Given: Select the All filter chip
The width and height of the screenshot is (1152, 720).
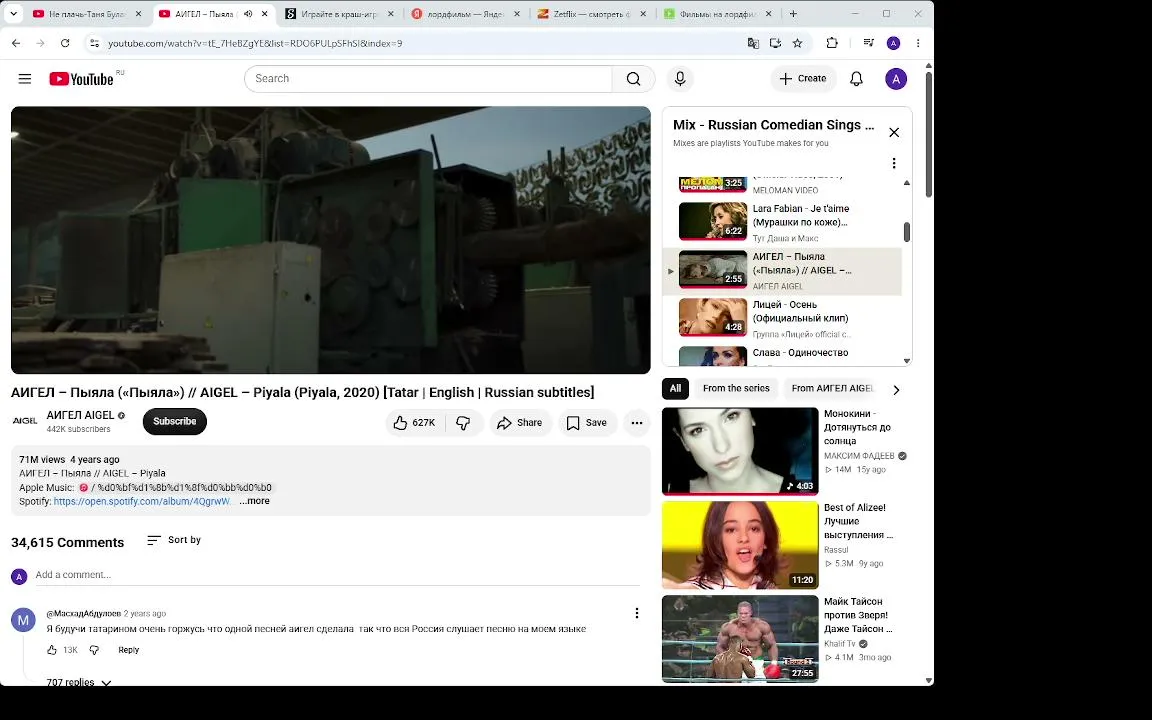Looking at the screenshot, I should (675, 389).
